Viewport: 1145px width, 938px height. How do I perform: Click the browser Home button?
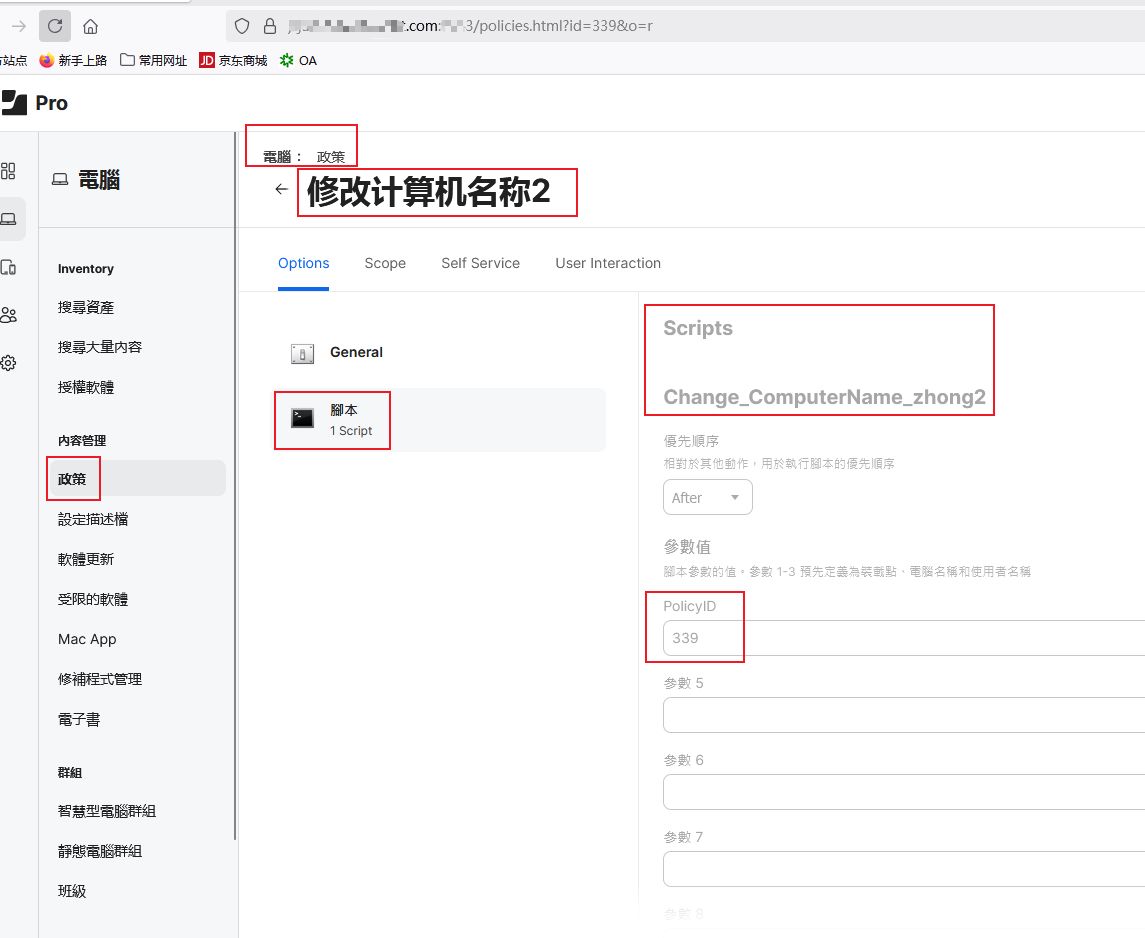pos(90,26)
